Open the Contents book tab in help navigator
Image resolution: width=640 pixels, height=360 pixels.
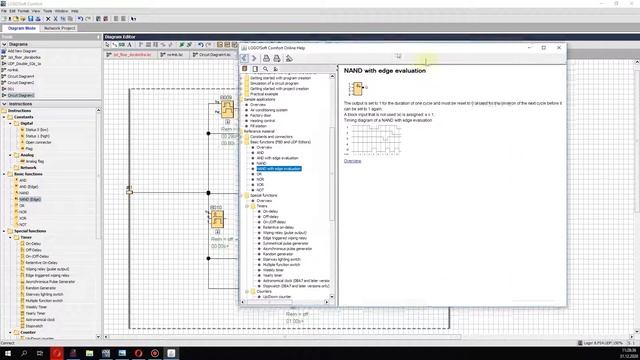[245, 69]
